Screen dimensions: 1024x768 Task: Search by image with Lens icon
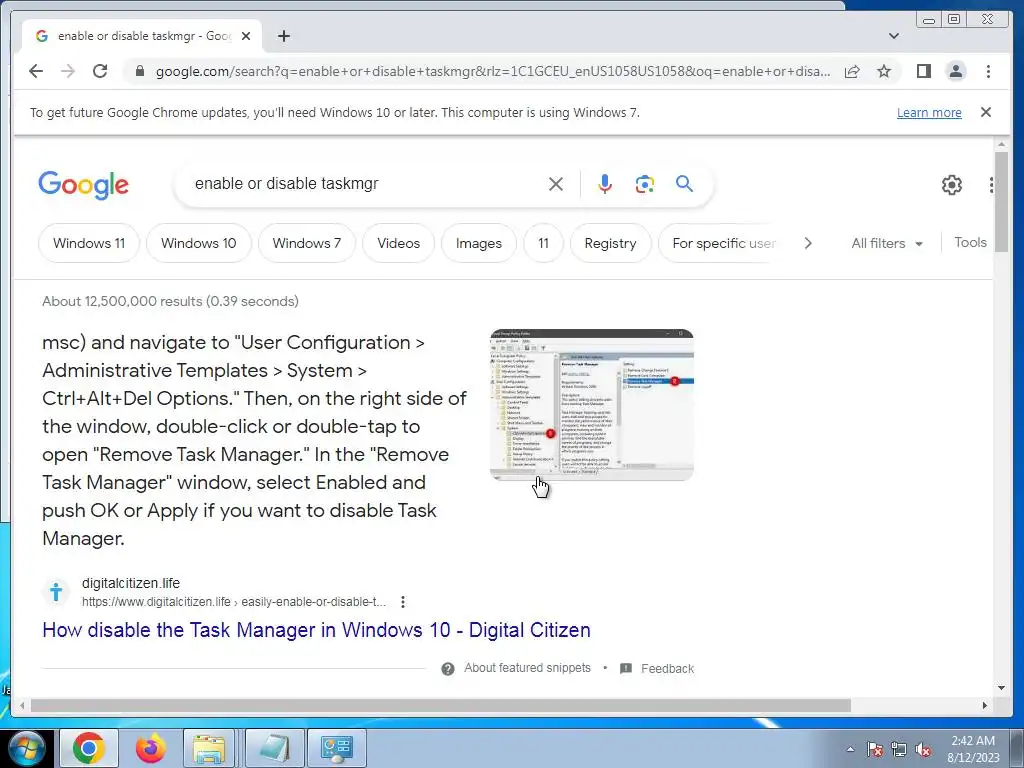coord(645,184)
